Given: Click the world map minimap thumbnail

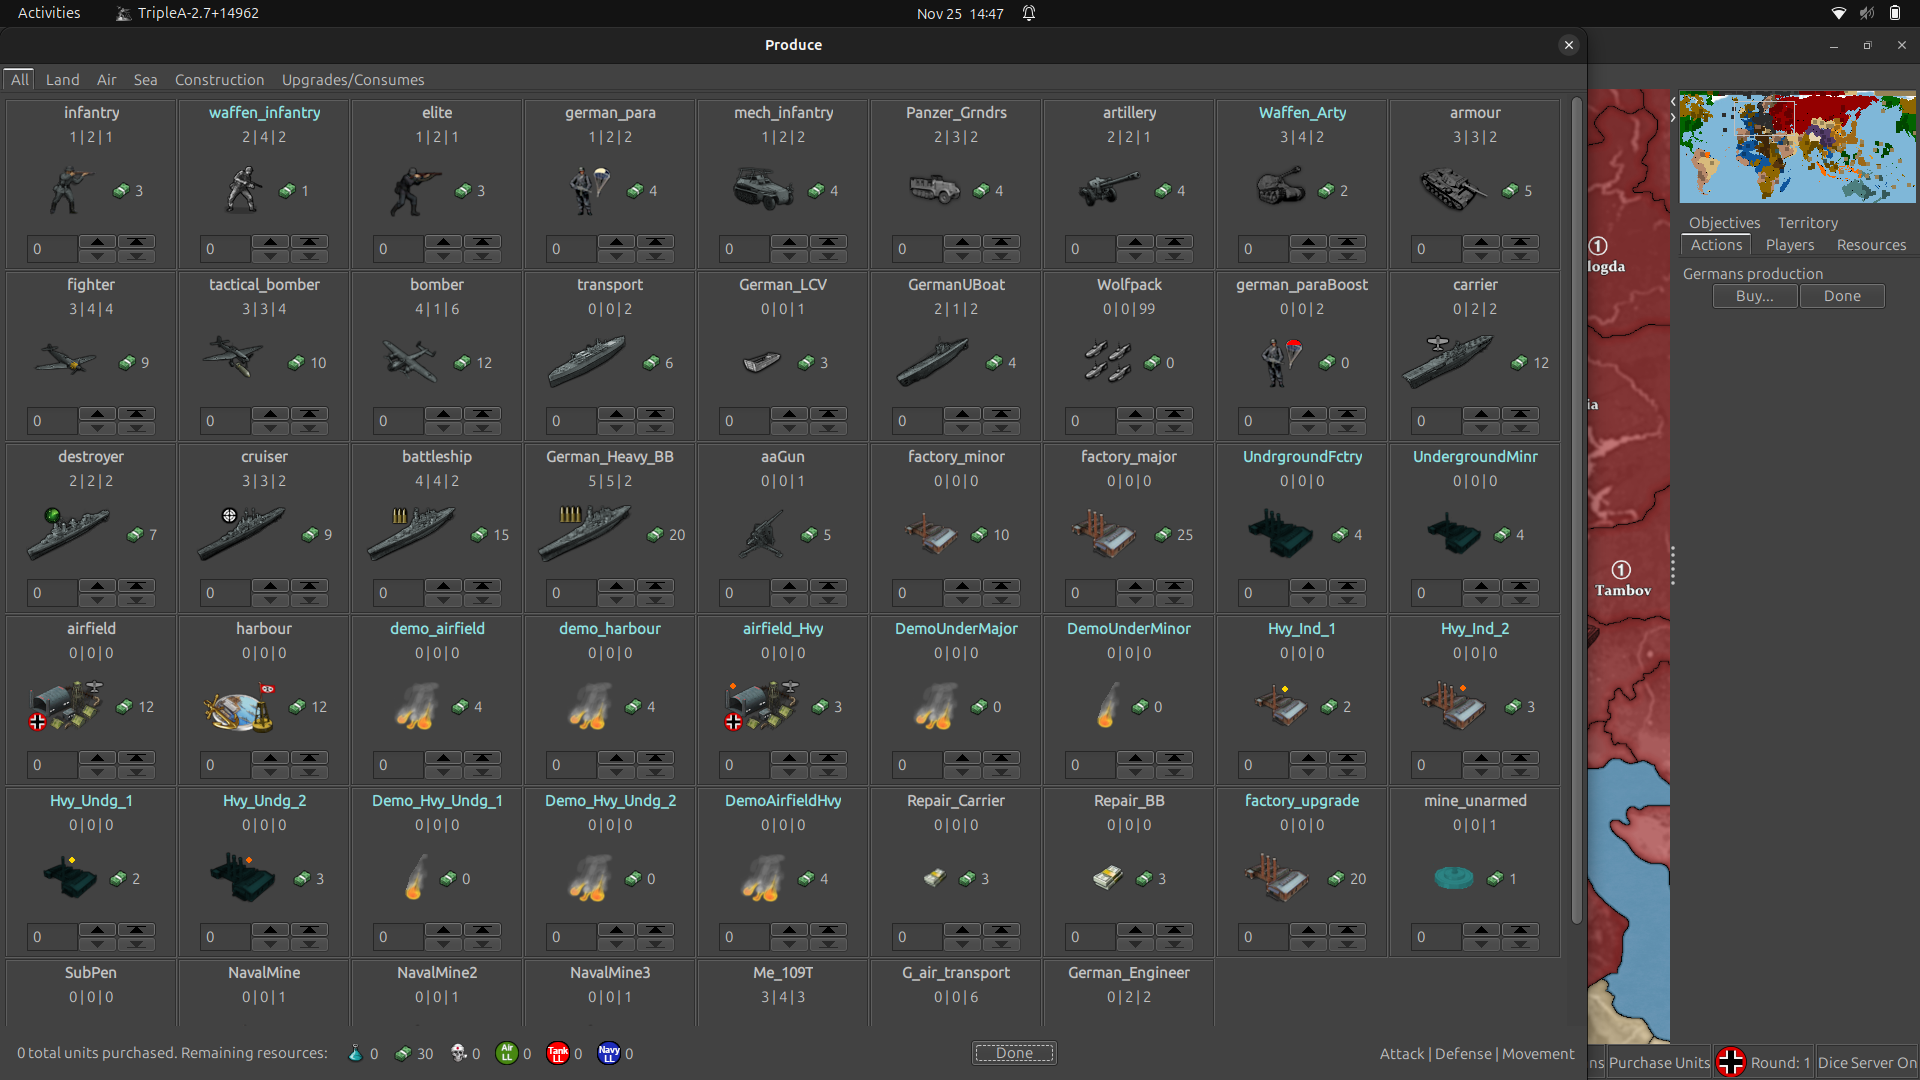Looking at the screenshot, I should [1796, 146].
